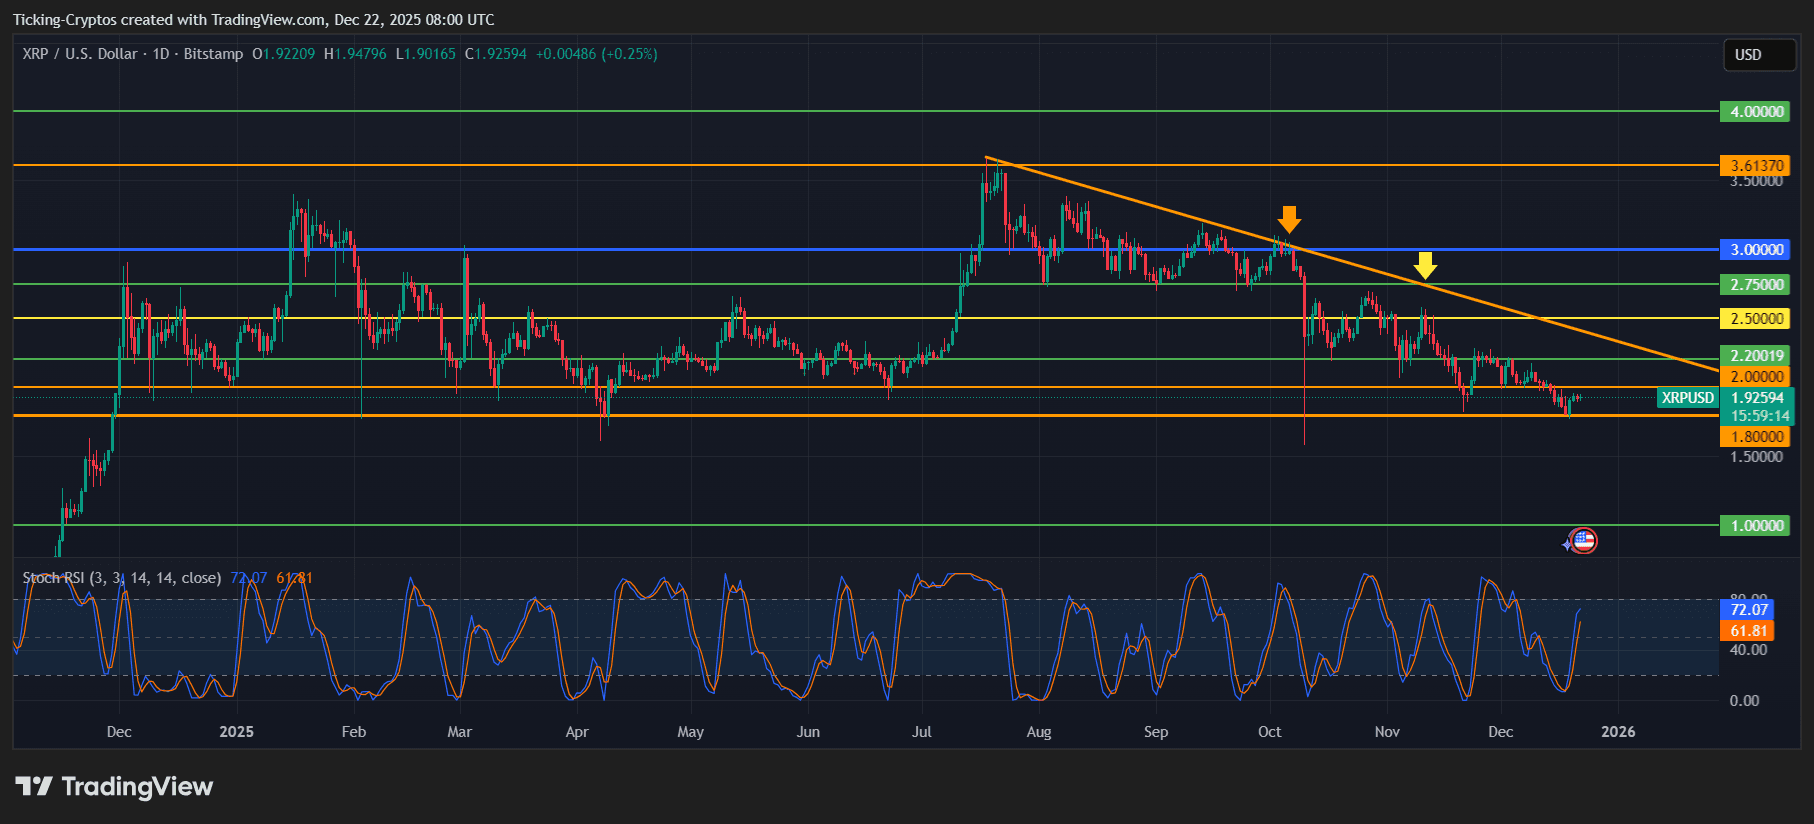Screen dimensions: 1814x824
Task: Click the TradingView logo
Action: tap(114, 787)
